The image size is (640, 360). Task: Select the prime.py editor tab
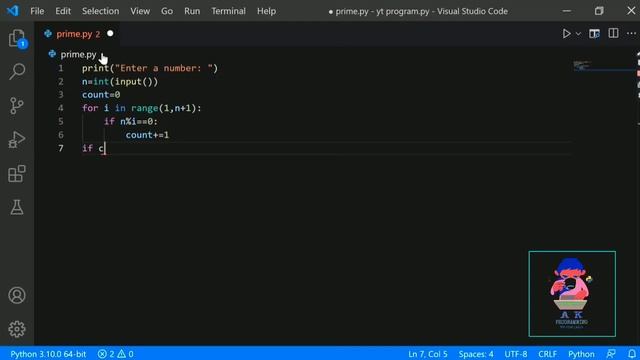pos(78,34)
